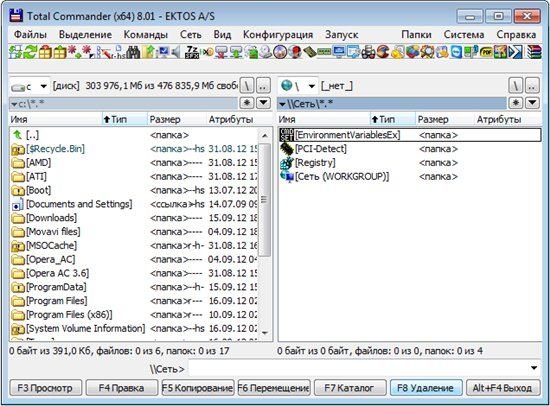This screenshot has width=550, height=406.
Task: Select the [Program Files] folder row
Action: [133, 301]
